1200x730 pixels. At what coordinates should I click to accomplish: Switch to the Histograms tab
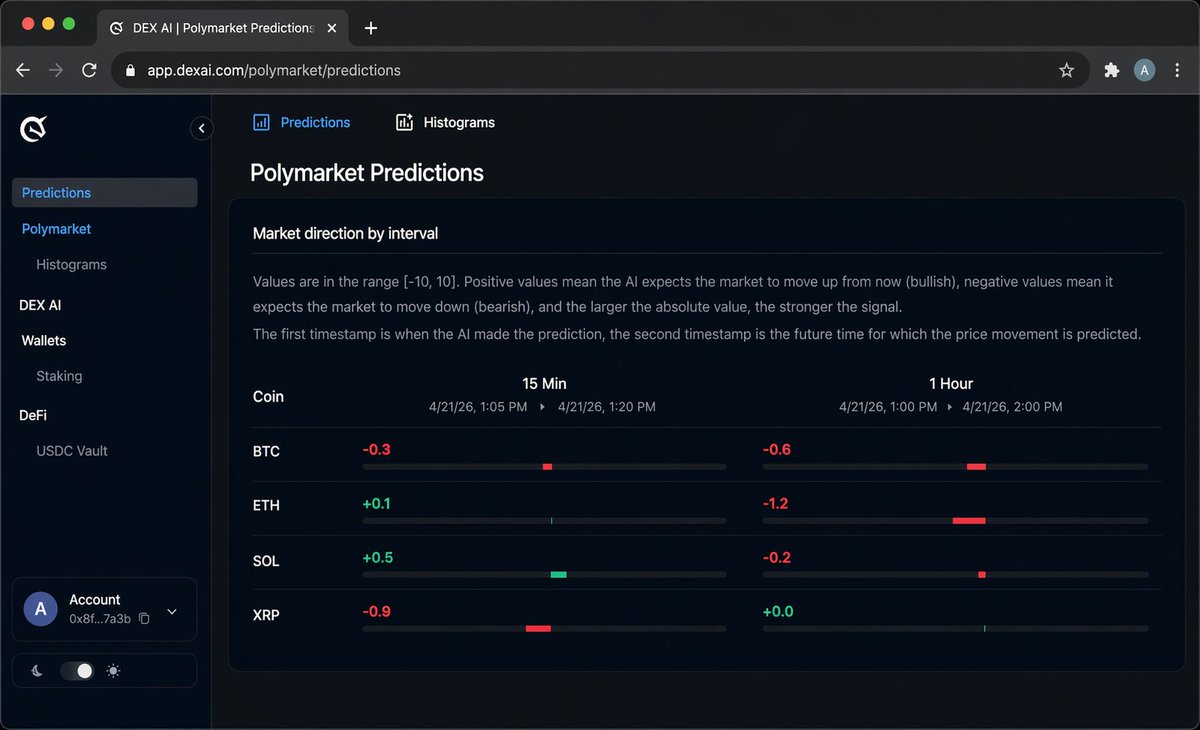click(x=445, y=122)
